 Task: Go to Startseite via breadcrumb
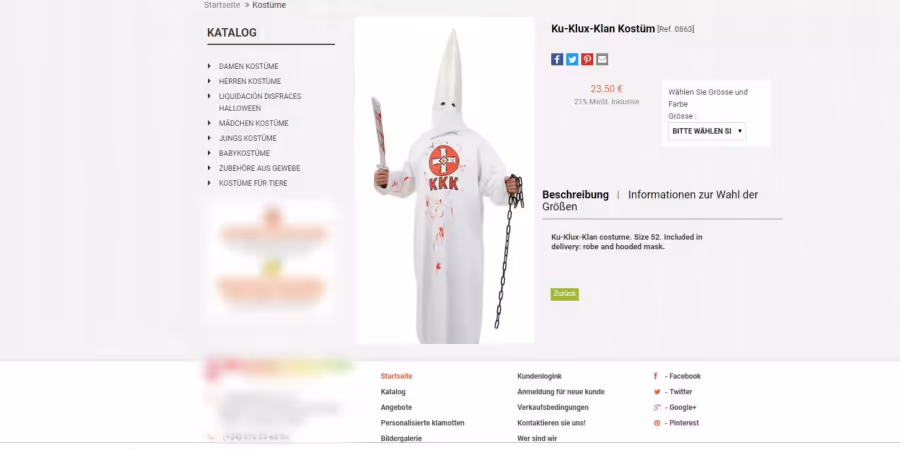222,5
